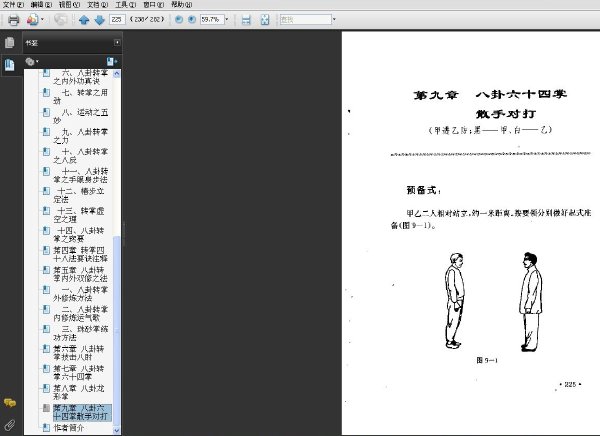The width and height of the screenshot is (600, 436).
Task: Click the collaborate/share document icon
Action: [x=33, y=20]
